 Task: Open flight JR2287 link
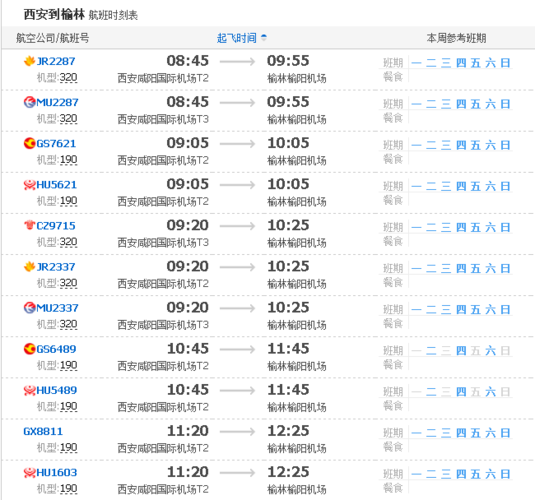[x=56, y=61]
